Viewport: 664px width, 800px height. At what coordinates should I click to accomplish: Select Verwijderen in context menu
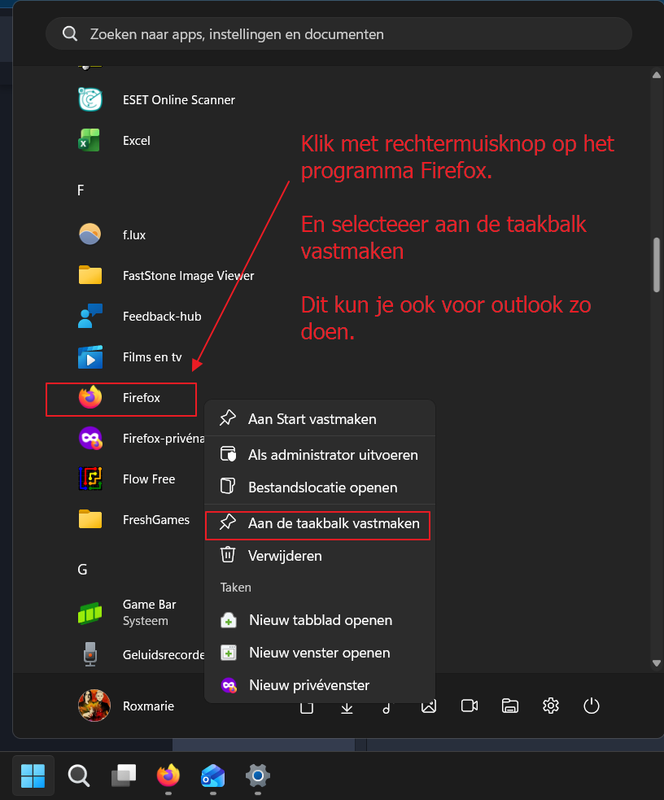tap(319, 556)
